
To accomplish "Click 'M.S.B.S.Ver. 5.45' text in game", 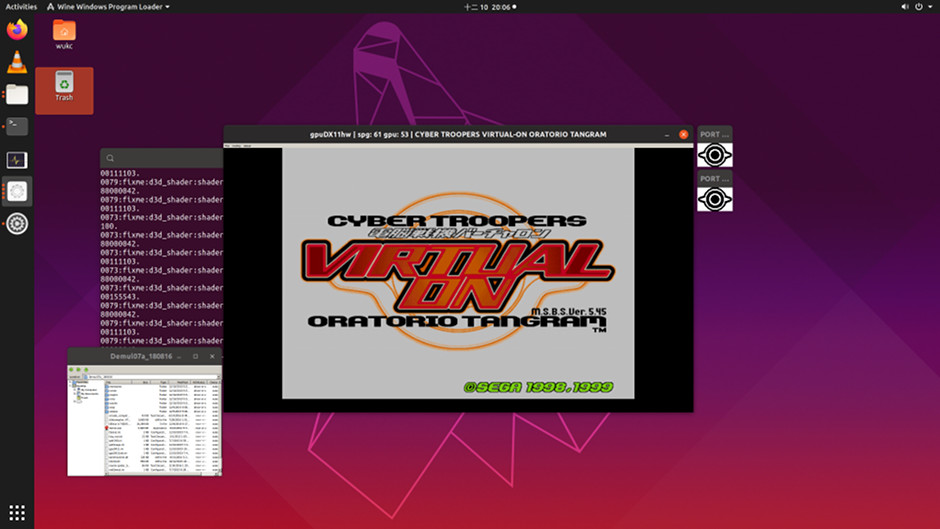I will [x=568, y=311].
